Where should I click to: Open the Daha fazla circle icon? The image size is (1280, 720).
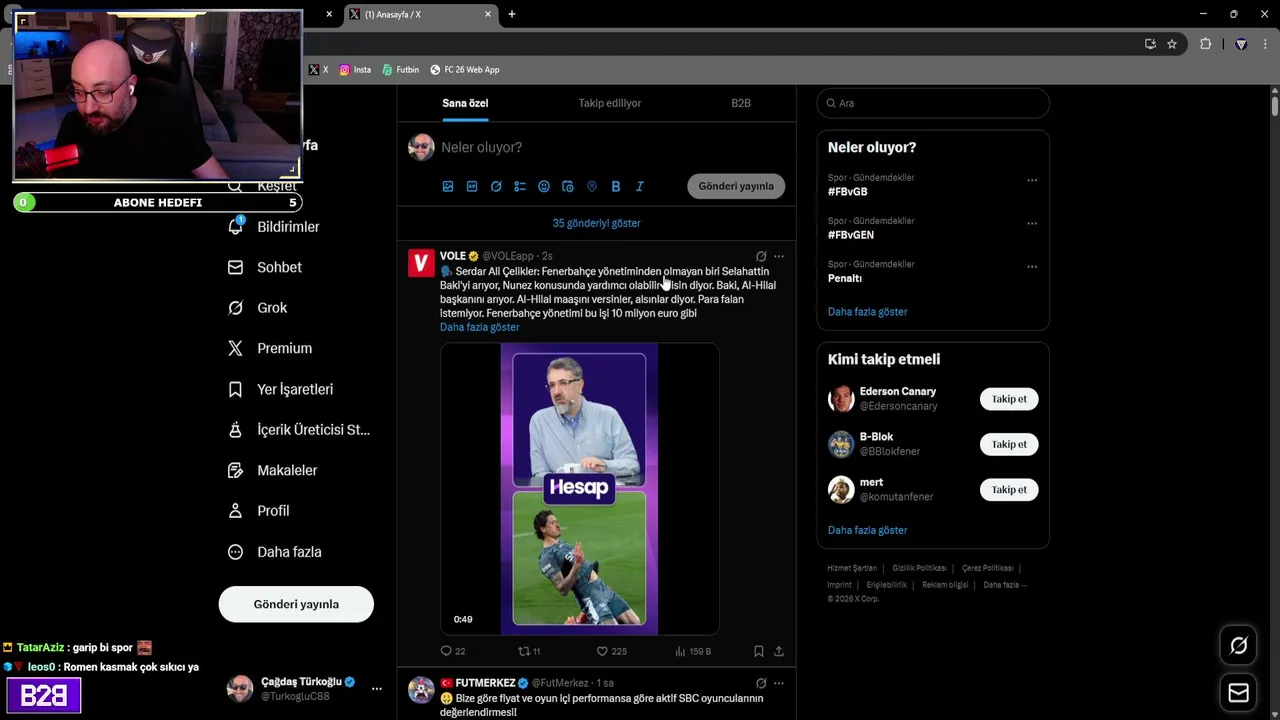pos(235,552)
